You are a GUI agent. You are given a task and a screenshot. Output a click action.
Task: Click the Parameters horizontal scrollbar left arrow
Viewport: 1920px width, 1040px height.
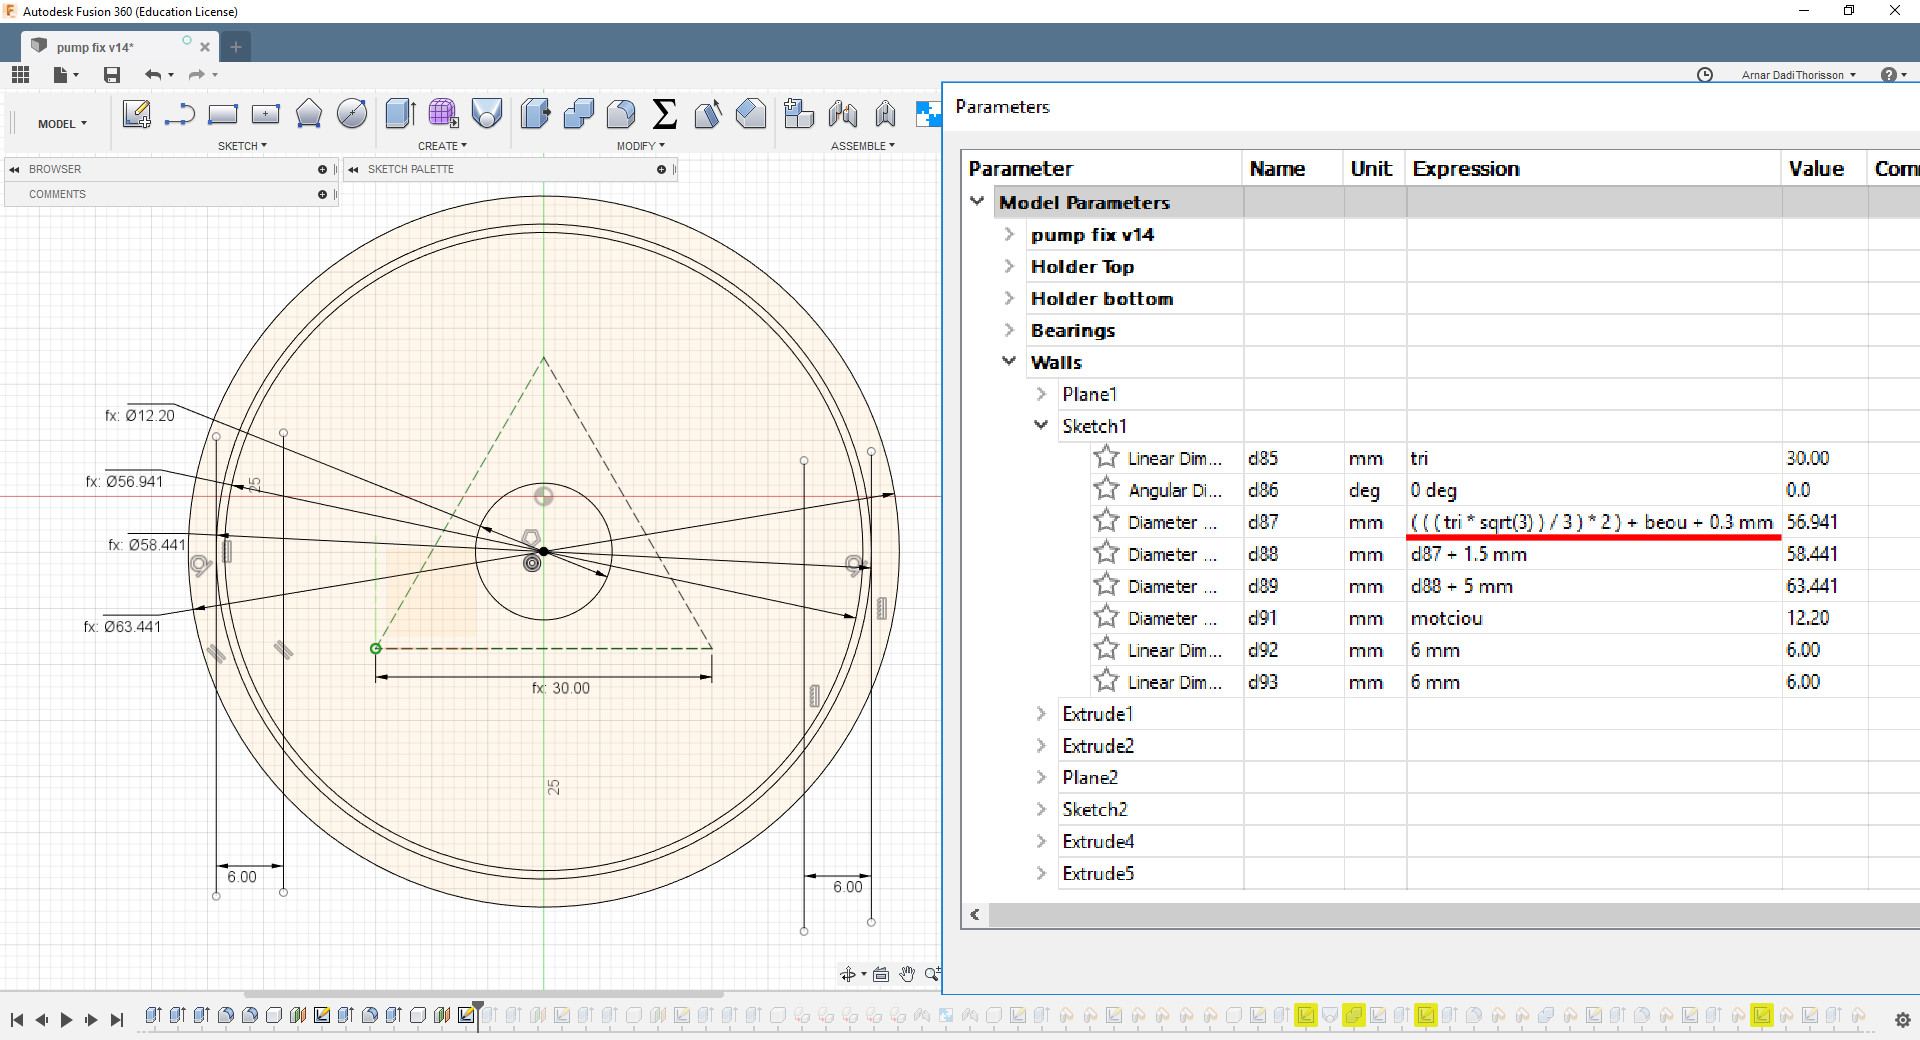click(975, 914)
